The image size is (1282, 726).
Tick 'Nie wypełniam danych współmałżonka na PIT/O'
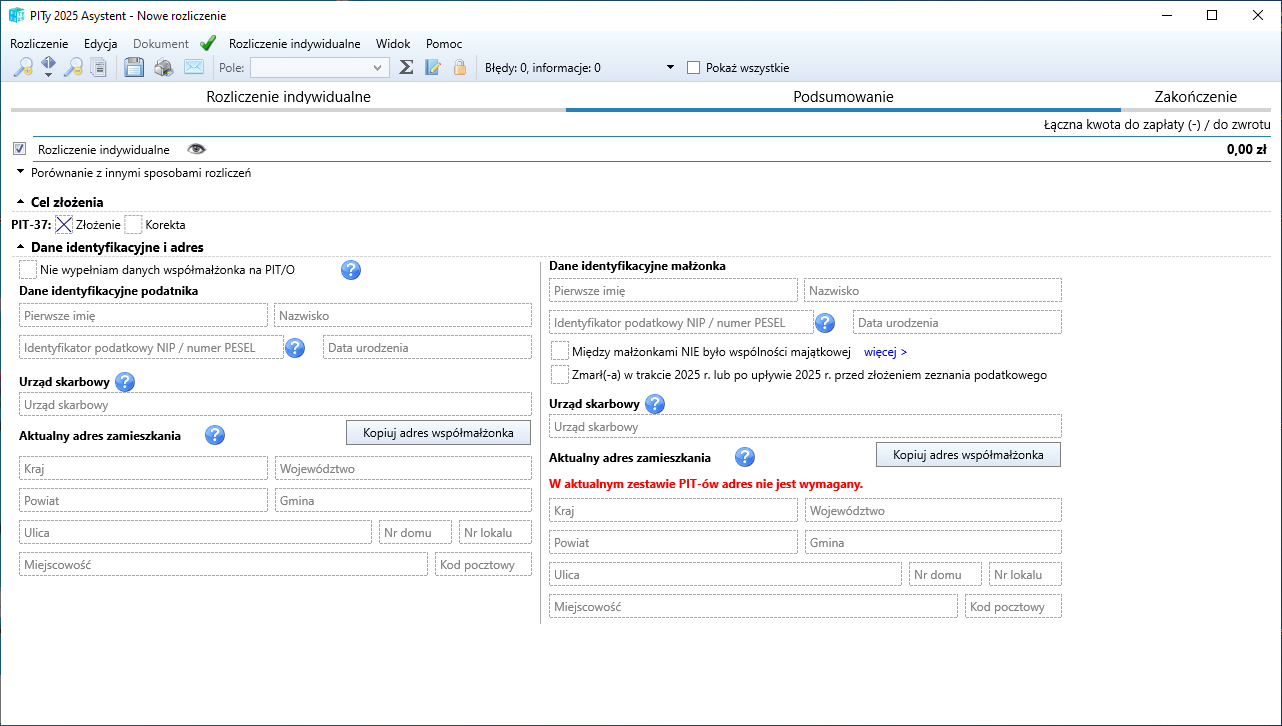(28, 270)
